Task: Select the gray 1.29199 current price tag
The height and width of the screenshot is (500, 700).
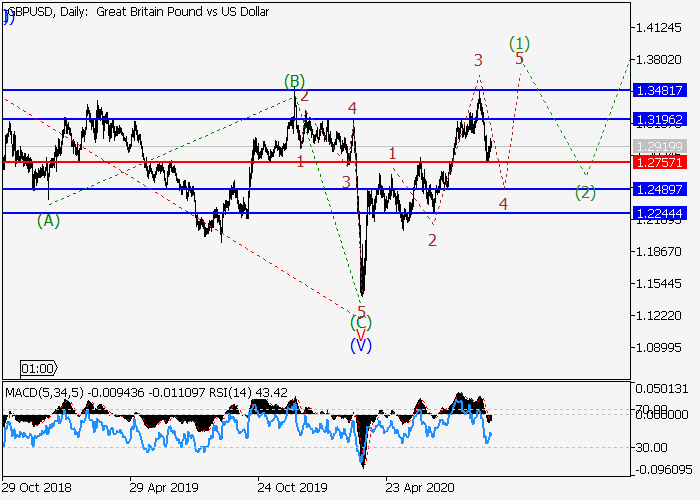Action: click(659, 146)
